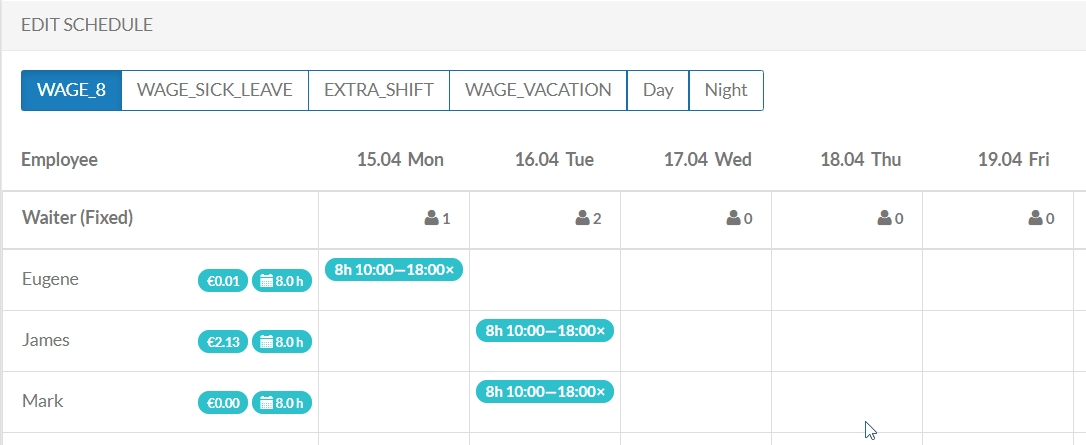The height and width of the screenshot is (445, 1086).
Task: Choose the EXTRA_SHIFT option
Action: pos(378,90)
